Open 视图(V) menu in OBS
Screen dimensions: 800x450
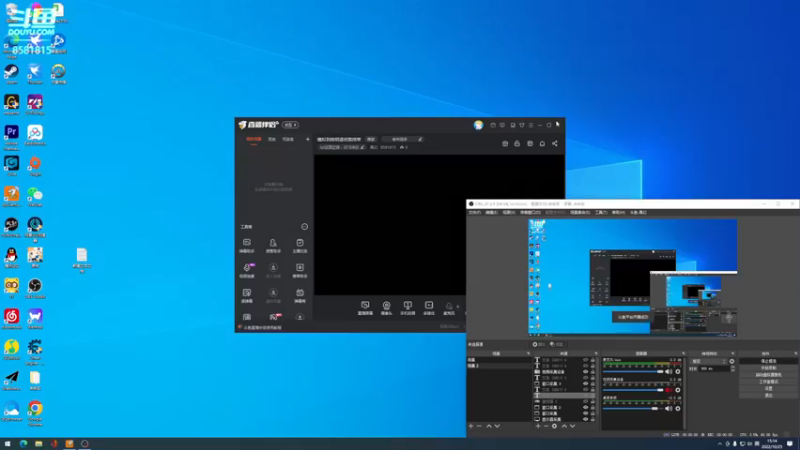[x=509, y=212]
